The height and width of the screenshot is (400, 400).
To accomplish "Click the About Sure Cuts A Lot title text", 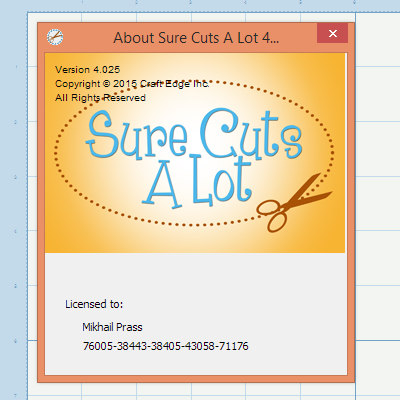I will click(196, 38).
